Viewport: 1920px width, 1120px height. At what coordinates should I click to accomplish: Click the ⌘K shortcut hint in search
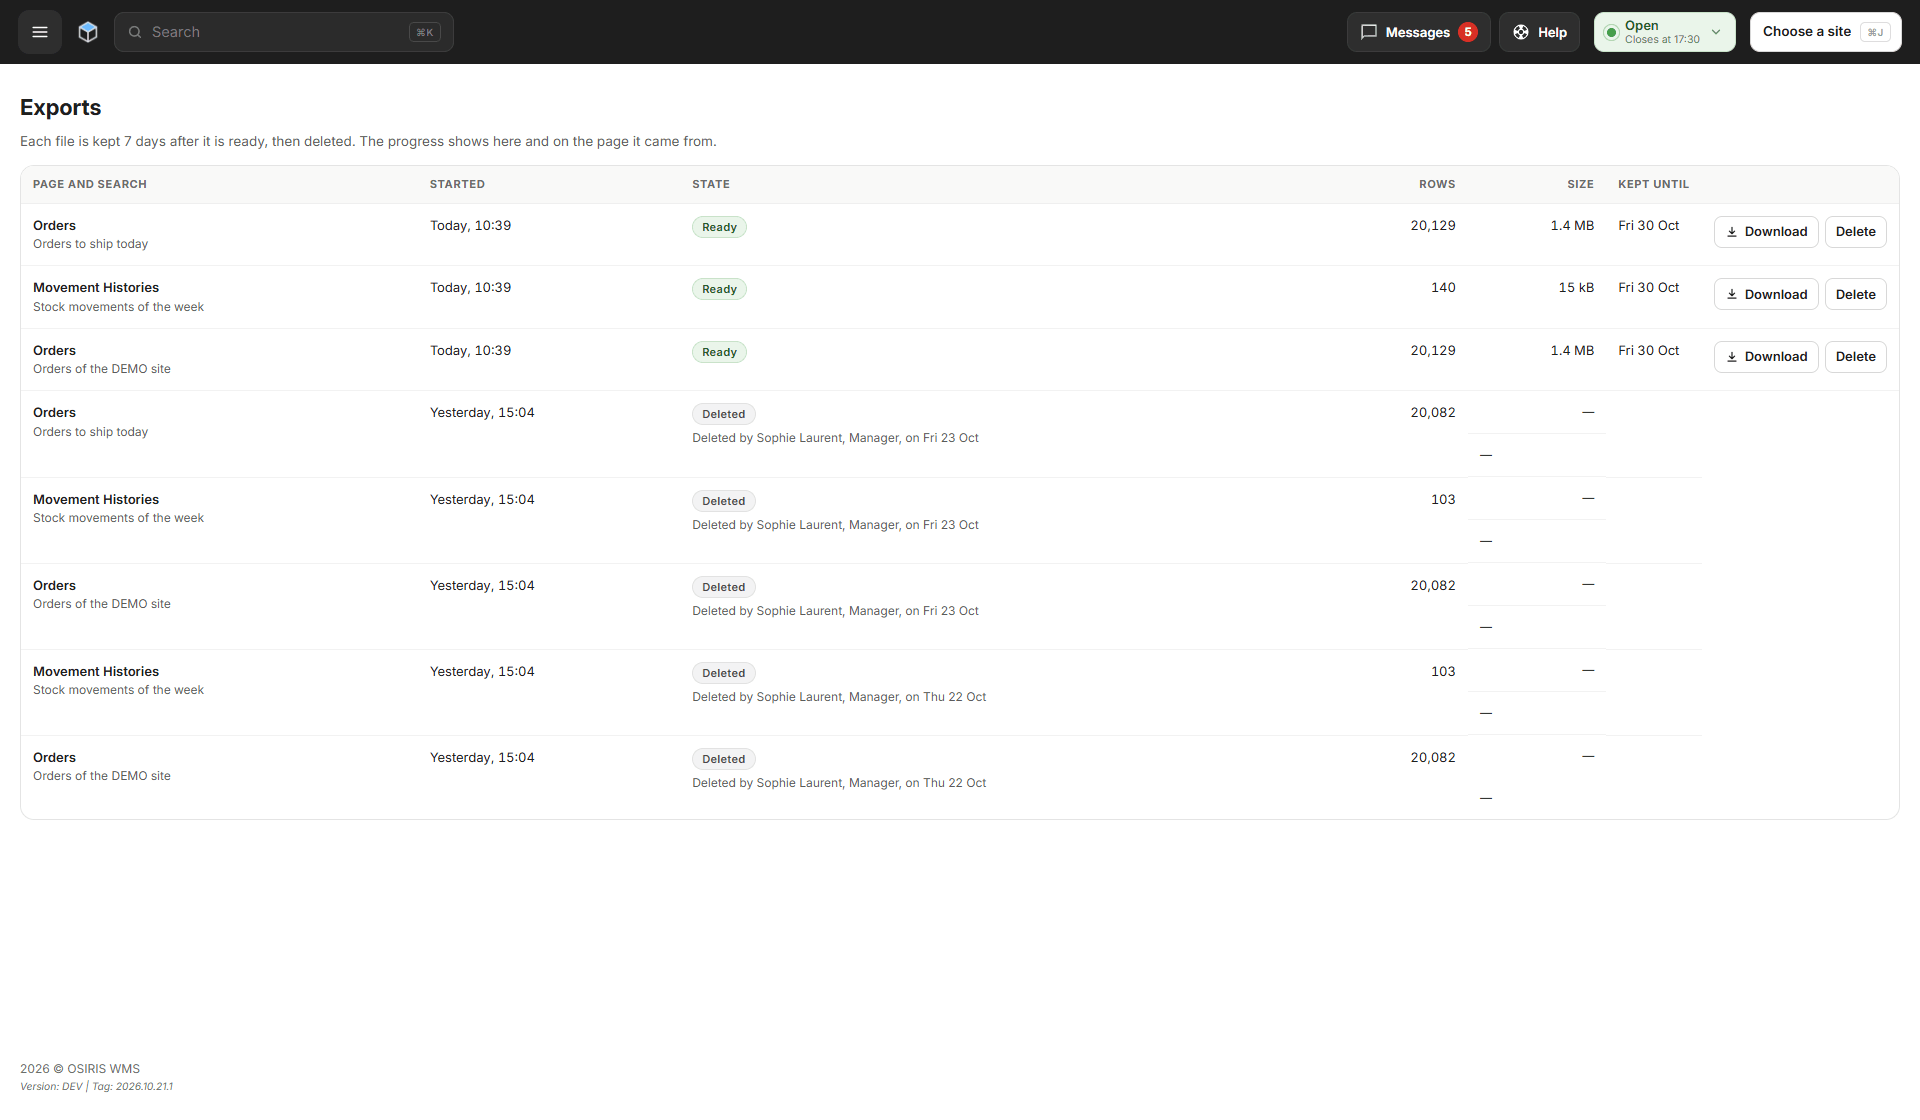pyautogui.click(x=425, y=32)
